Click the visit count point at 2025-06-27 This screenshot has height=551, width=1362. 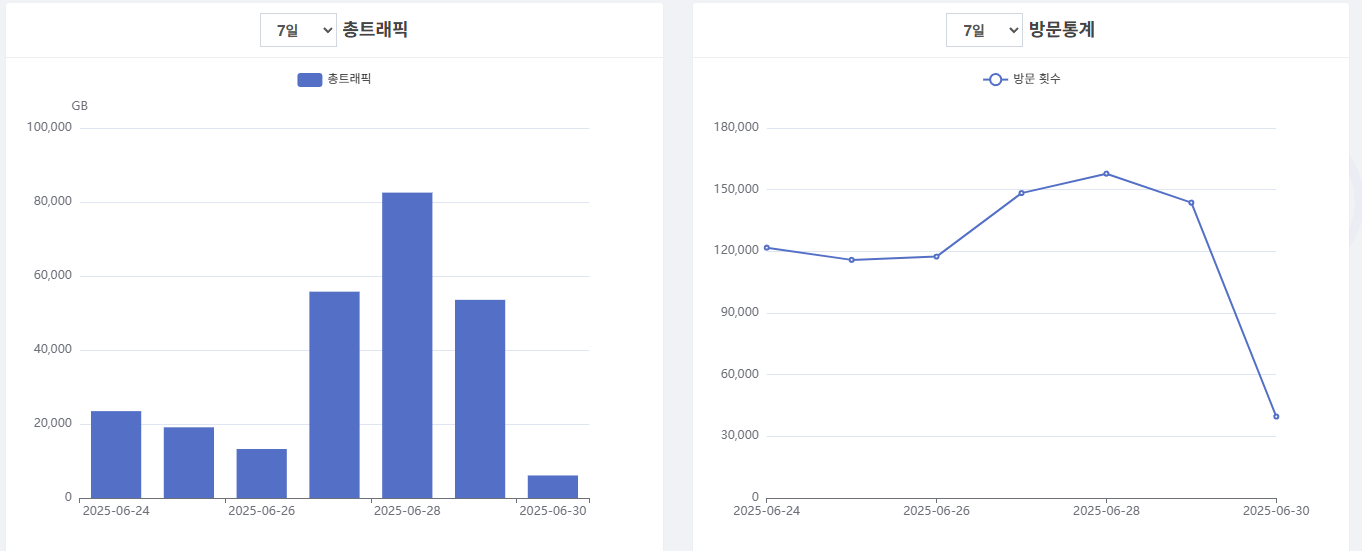click(1021, 193)
